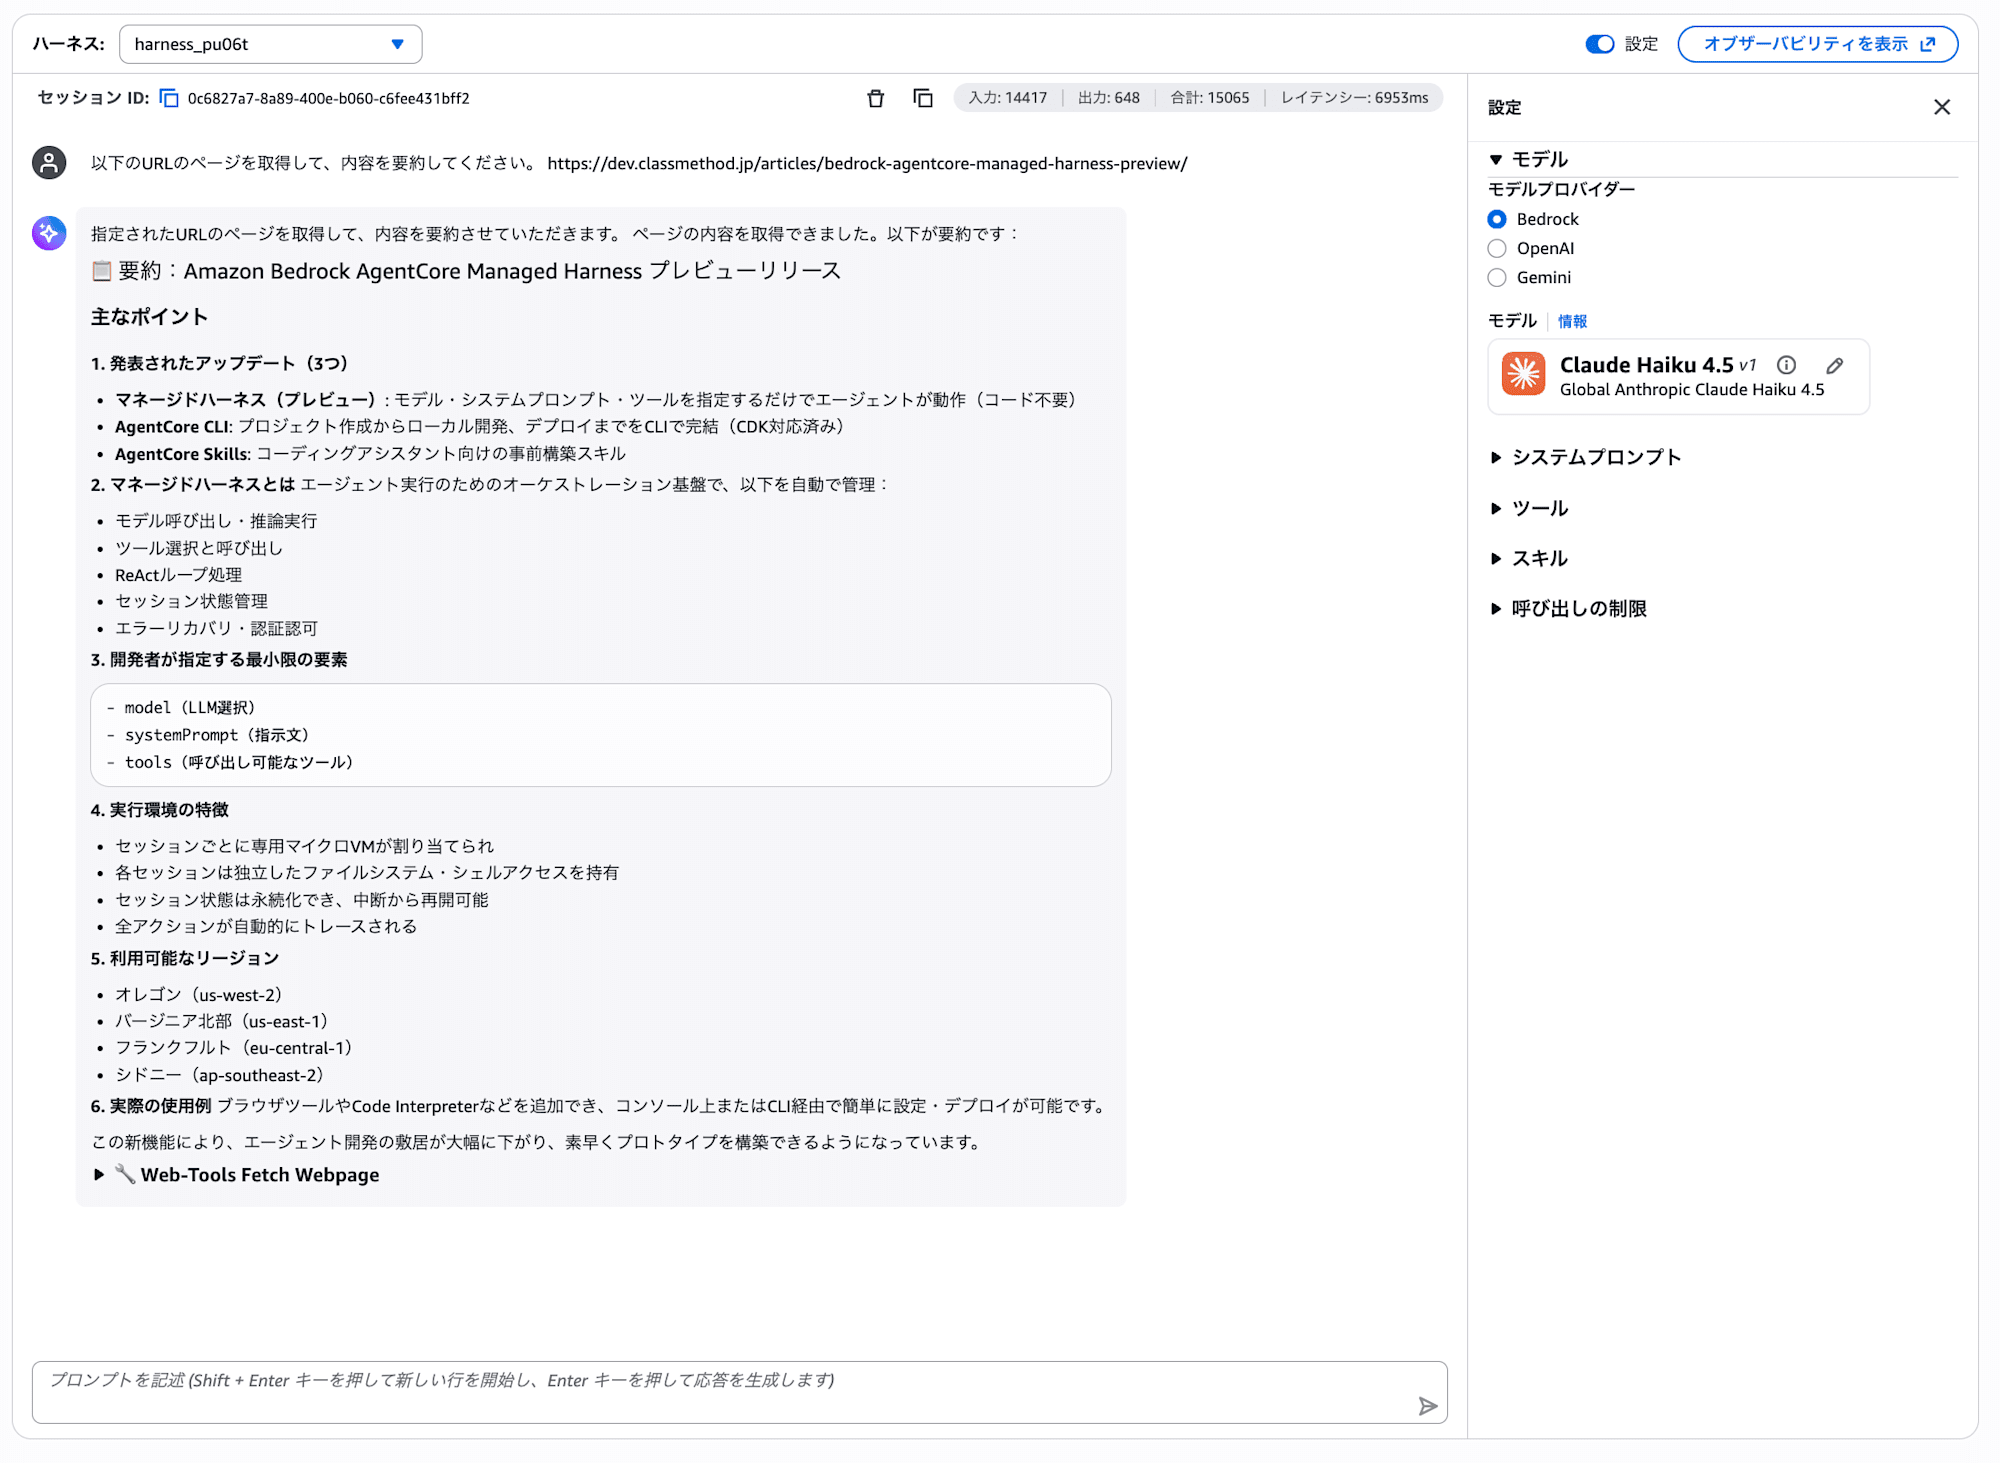Collapse the モデル section

tap(1528, 159)
